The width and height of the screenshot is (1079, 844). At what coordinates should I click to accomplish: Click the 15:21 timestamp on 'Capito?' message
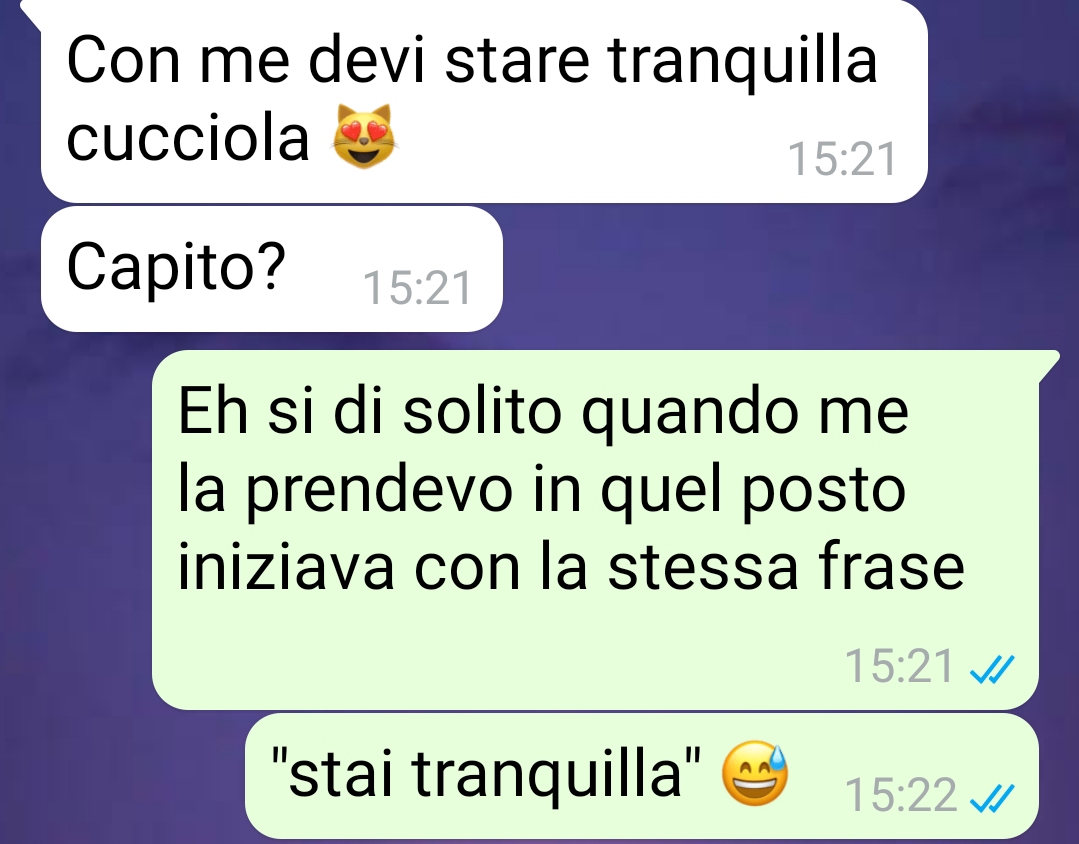[417, 288]
